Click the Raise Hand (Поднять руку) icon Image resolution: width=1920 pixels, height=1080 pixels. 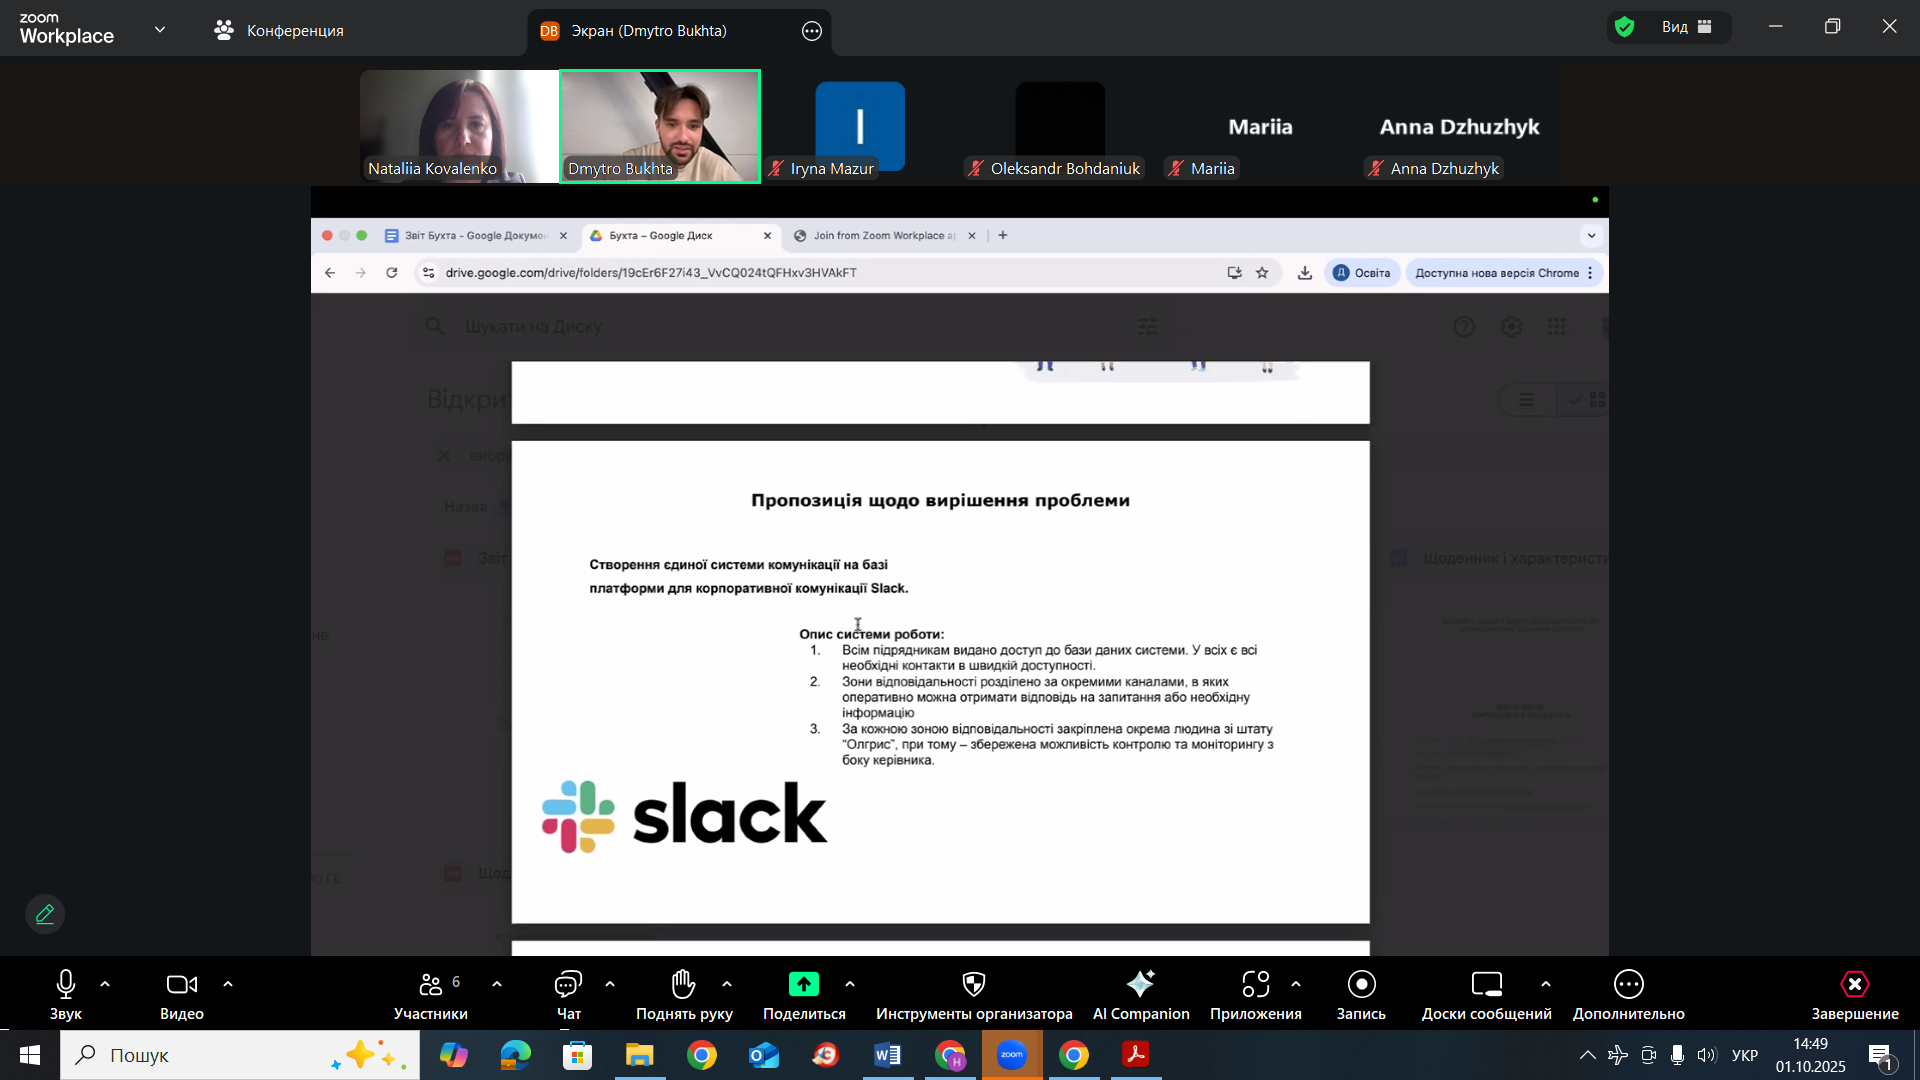point(684,985)
